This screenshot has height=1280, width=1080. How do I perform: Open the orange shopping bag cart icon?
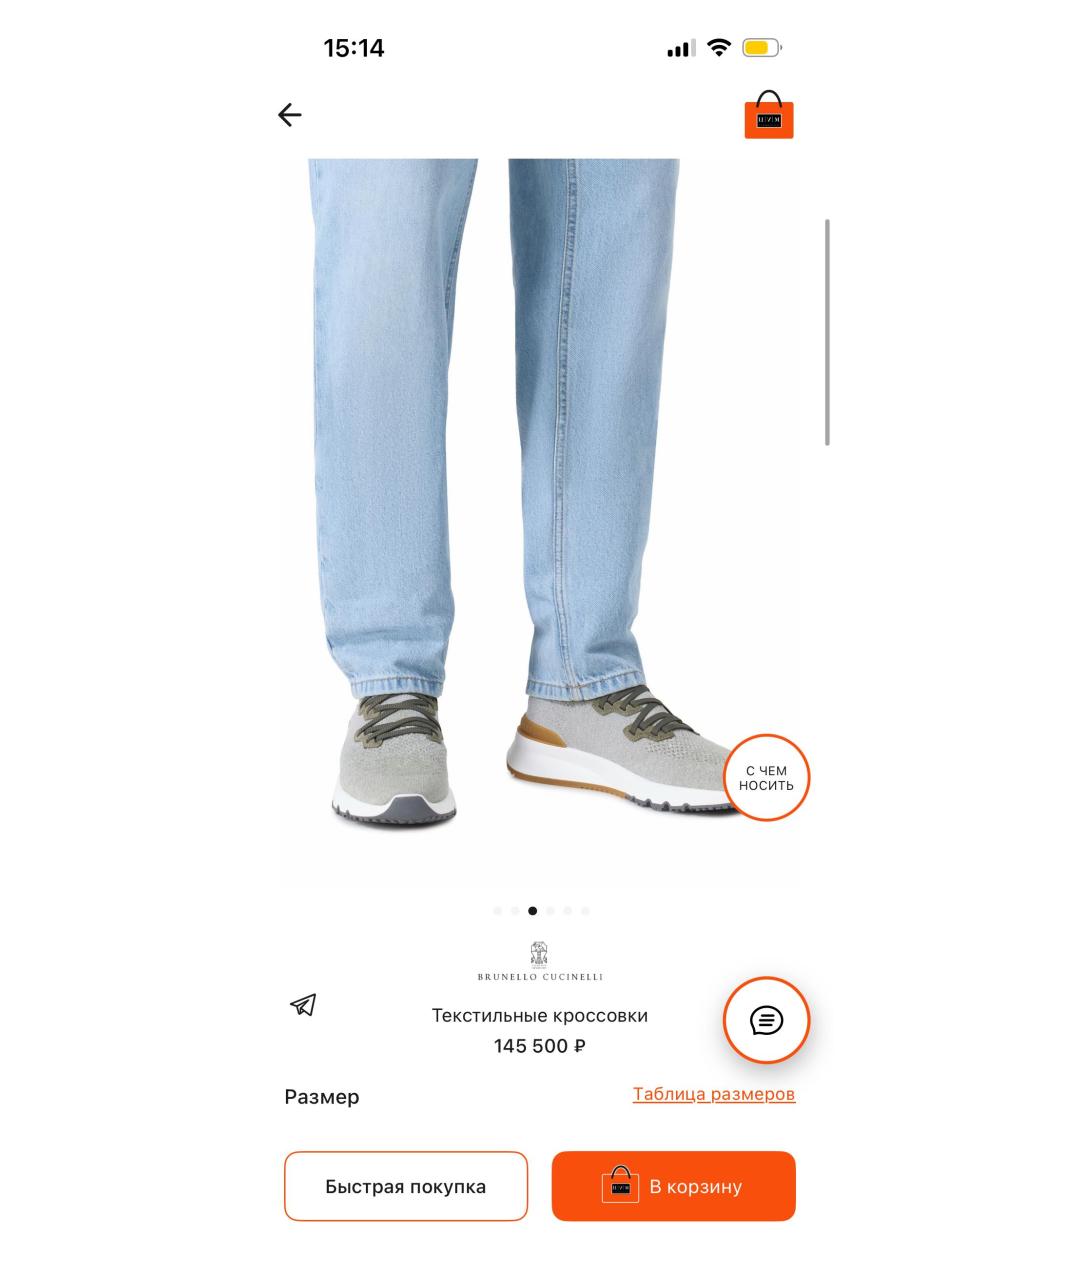click(769, 115)
